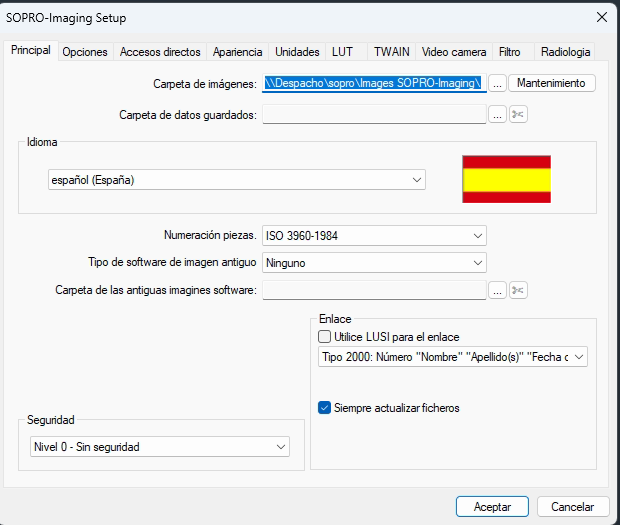This screenshot has height=525, width=620.
Task: Switch to the TWAIN tab
Action: tap(391, 52)
